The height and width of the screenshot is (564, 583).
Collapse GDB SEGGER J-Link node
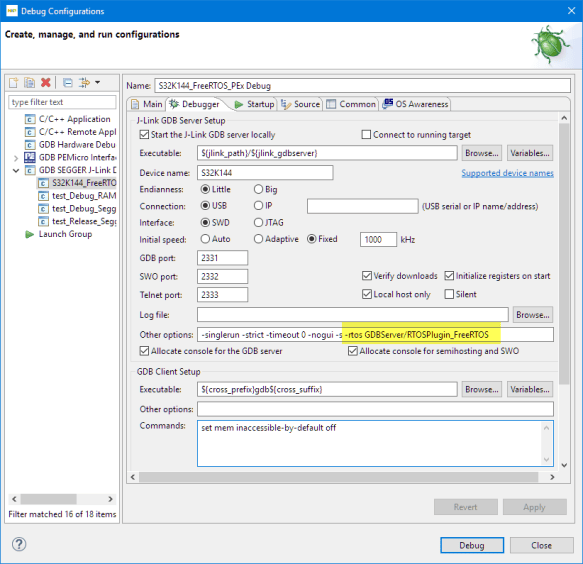(16, 171)
